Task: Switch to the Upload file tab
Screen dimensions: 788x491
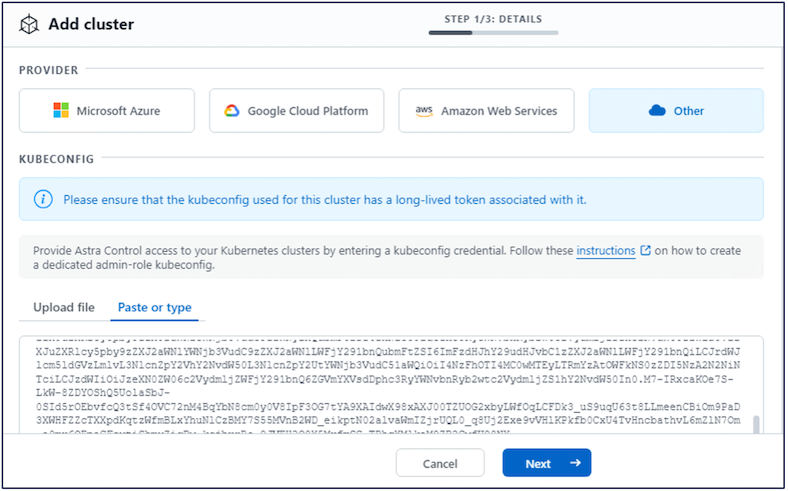Action: (x=64, y=307)
